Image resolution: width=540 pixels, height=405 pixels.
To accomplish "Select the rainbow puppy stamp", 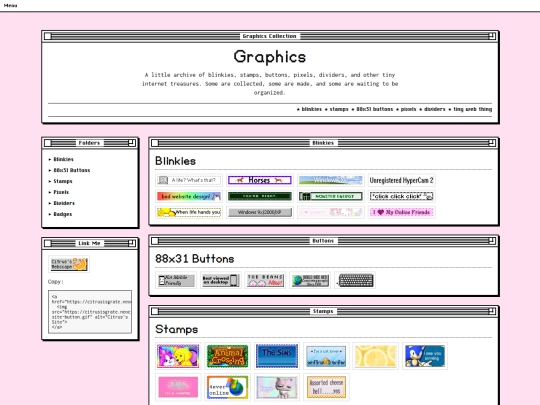I will coord(178,356).
